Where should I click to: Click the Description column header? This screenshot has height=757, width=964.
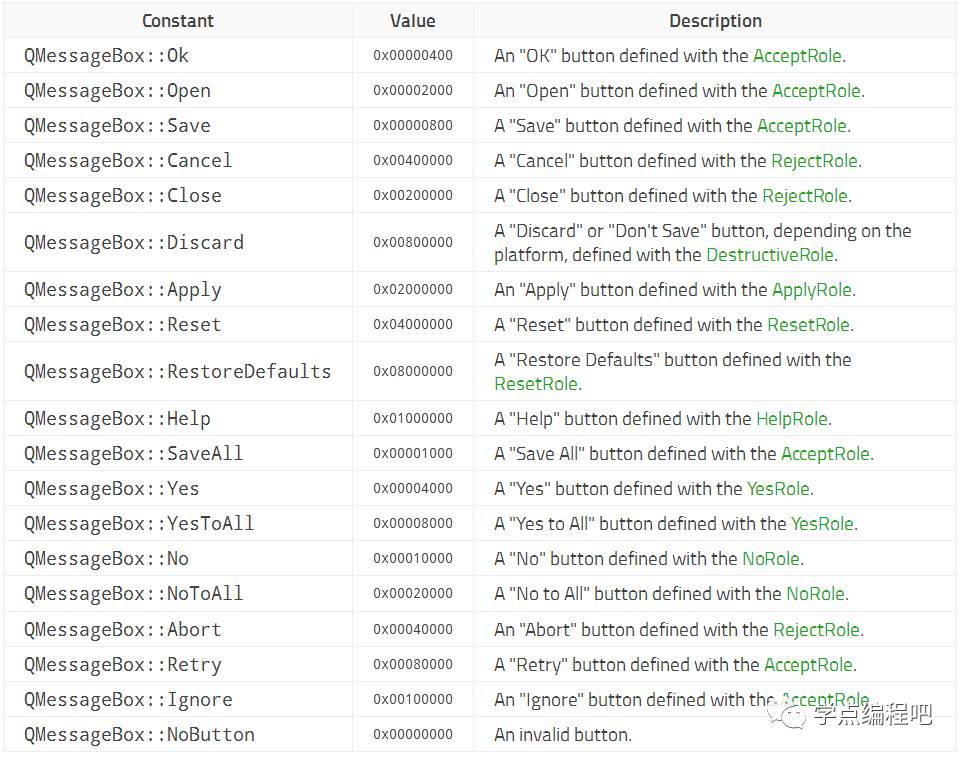tap(715, 21)
